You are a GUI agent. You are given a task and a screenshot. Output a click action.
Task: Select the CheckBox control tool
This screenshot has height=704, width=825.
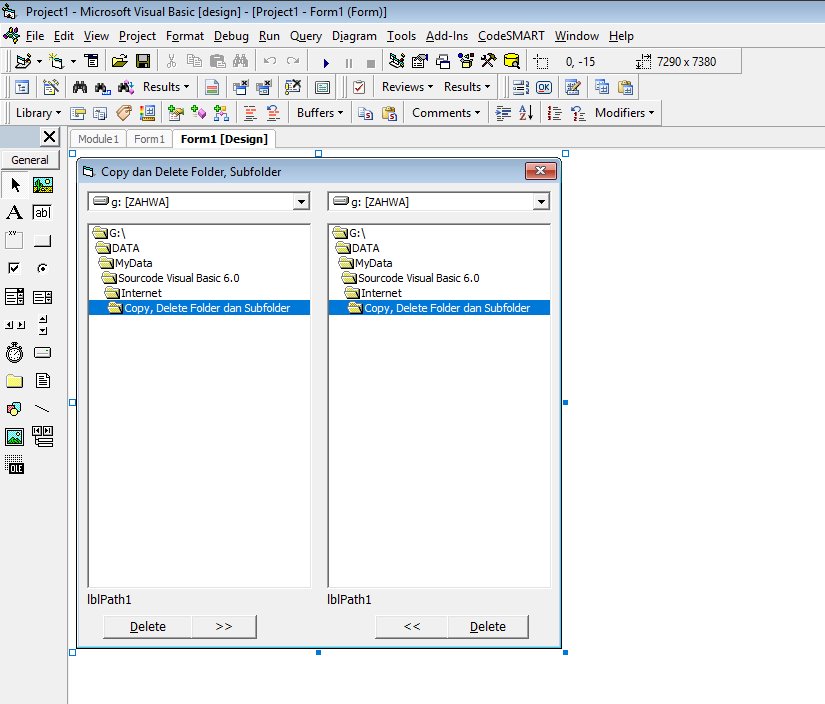[x=15, y=268]
